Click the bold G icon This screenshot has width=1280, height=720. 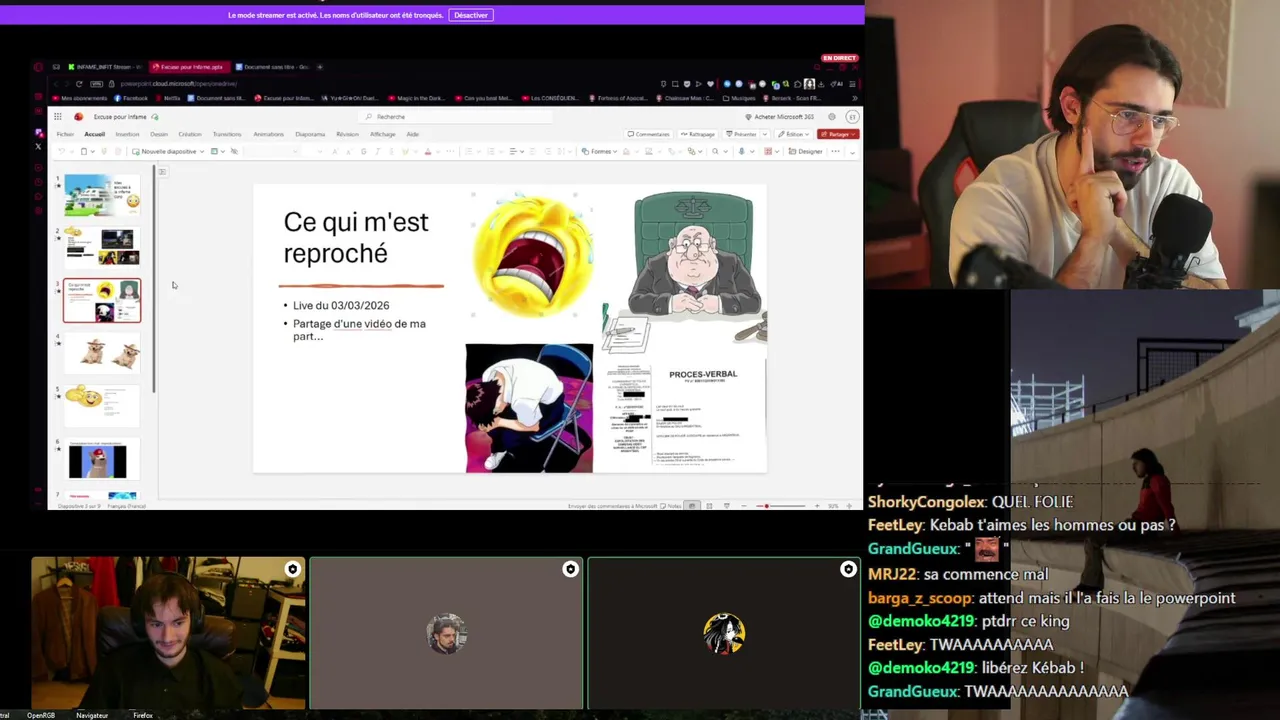tap(363, 151)
